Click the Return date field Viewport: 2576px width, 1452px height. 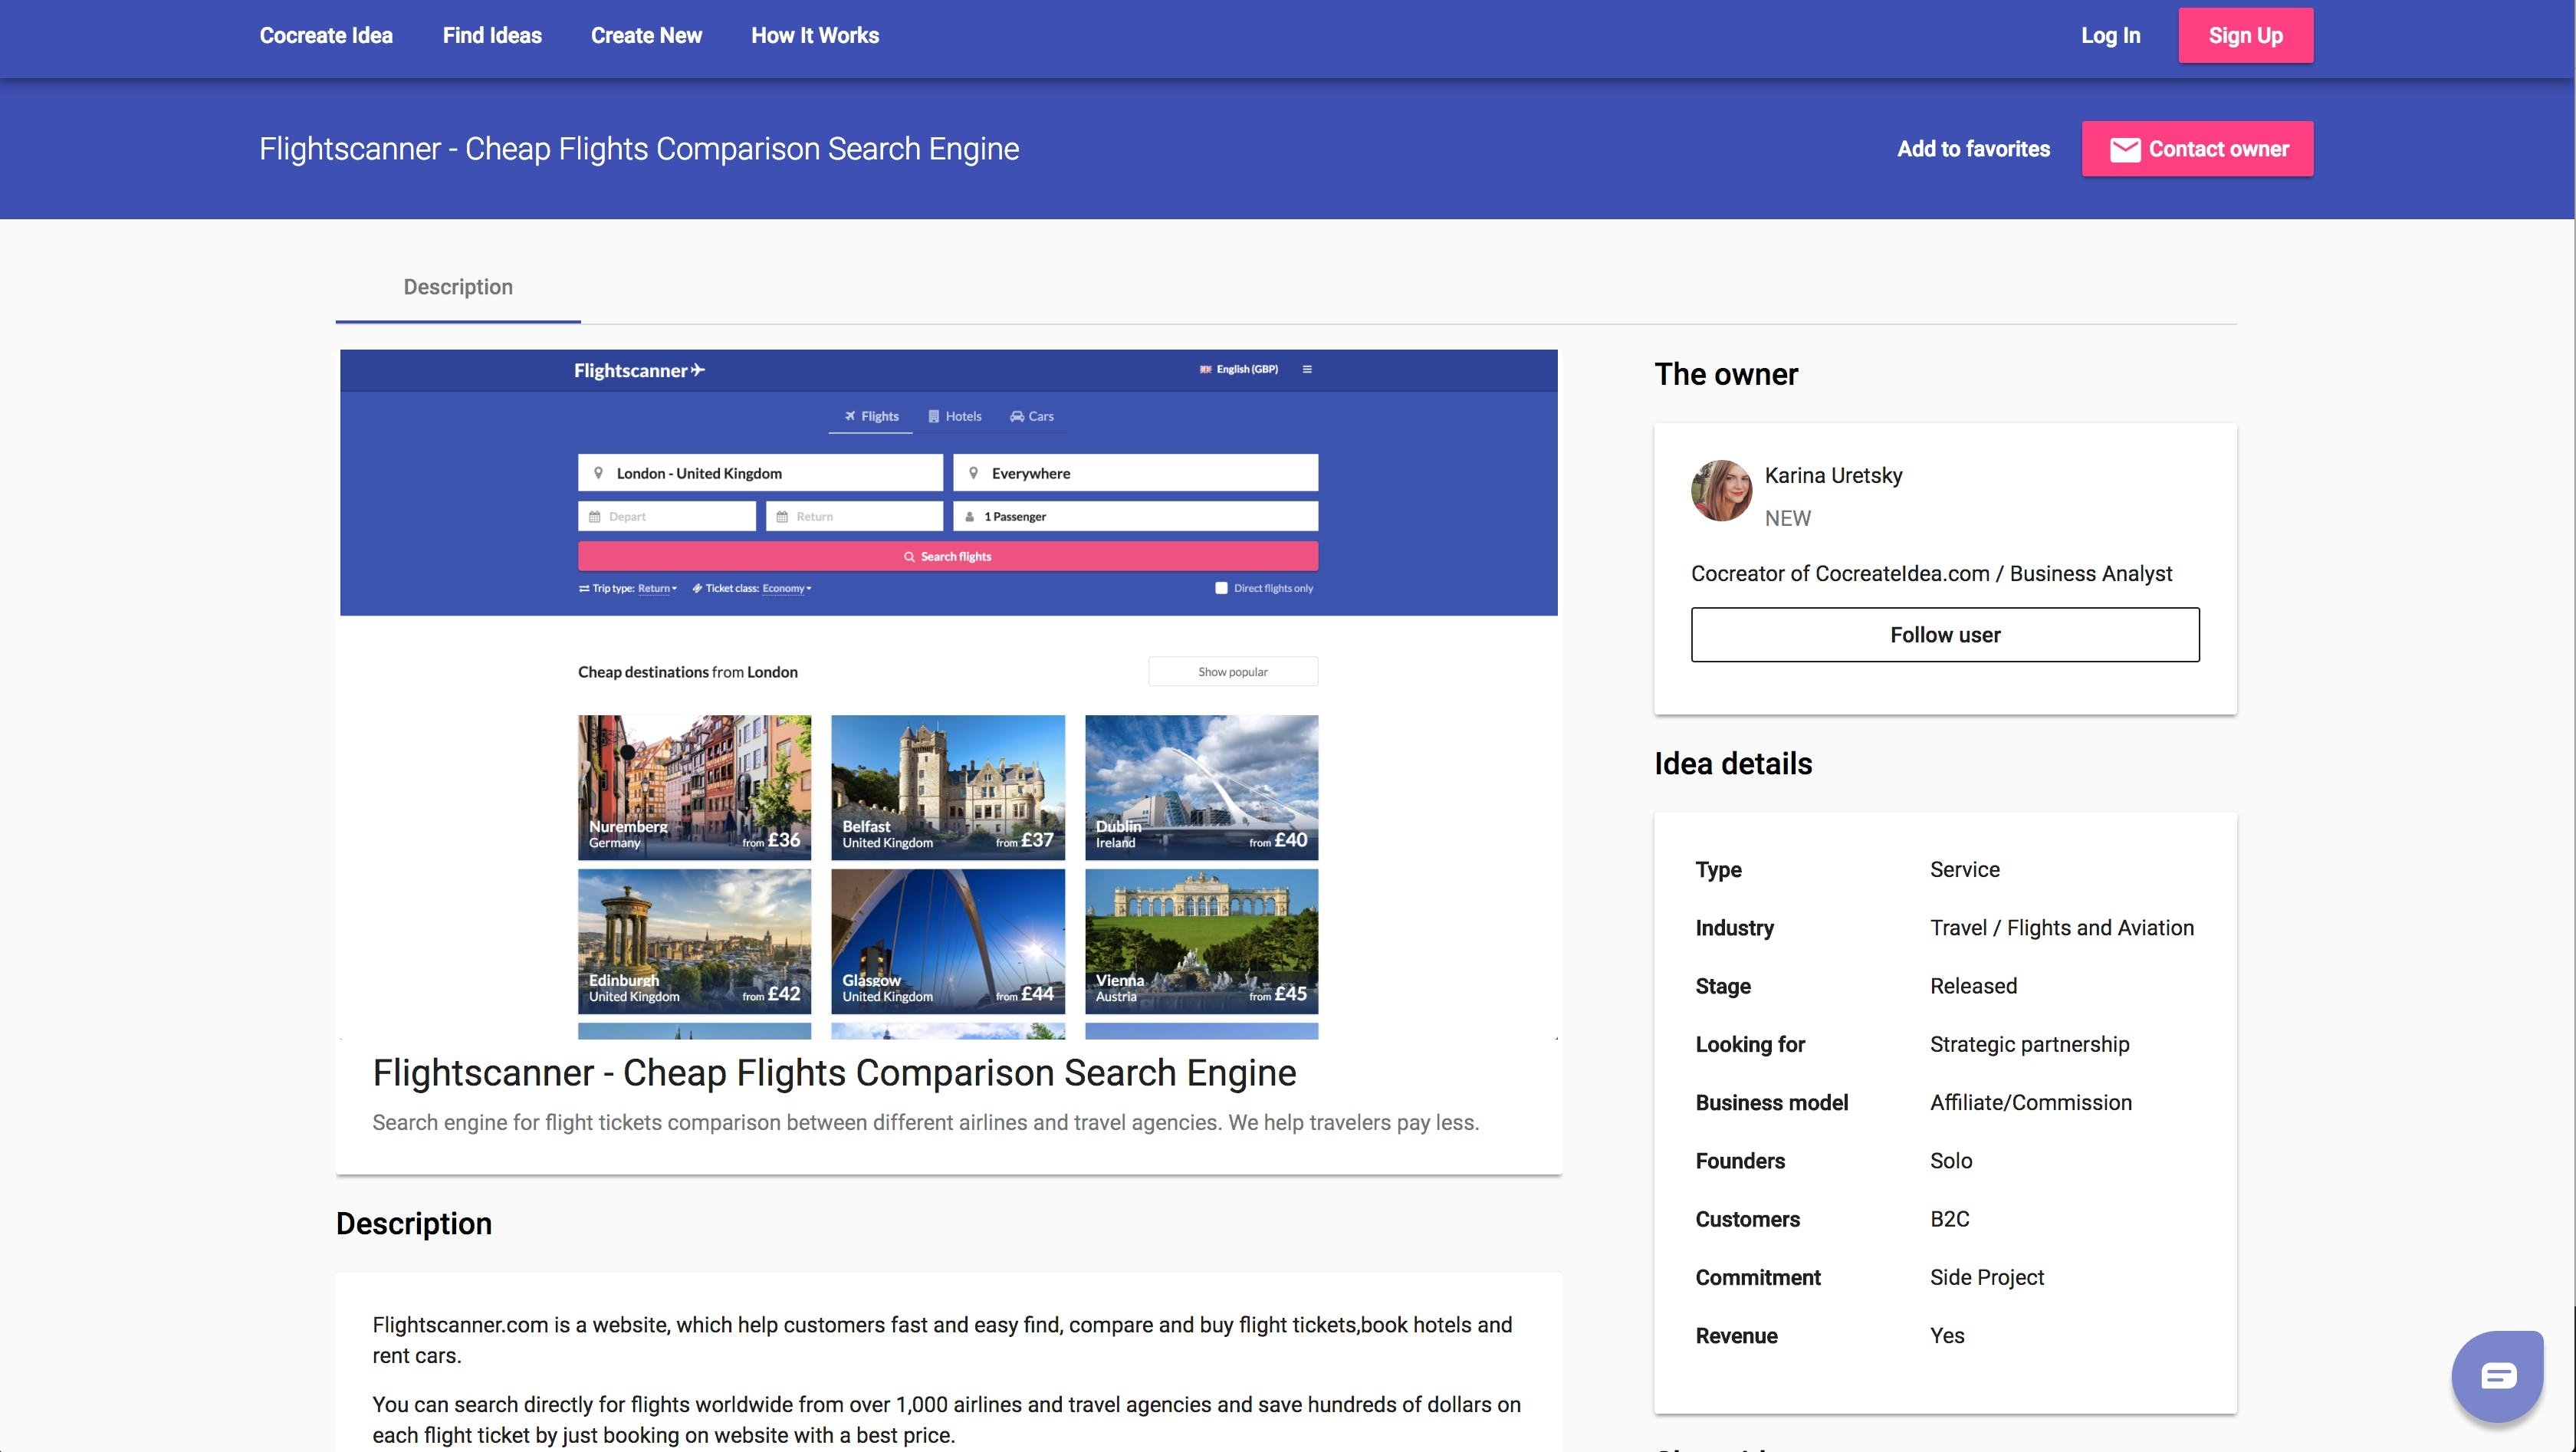tap(854, 516)
